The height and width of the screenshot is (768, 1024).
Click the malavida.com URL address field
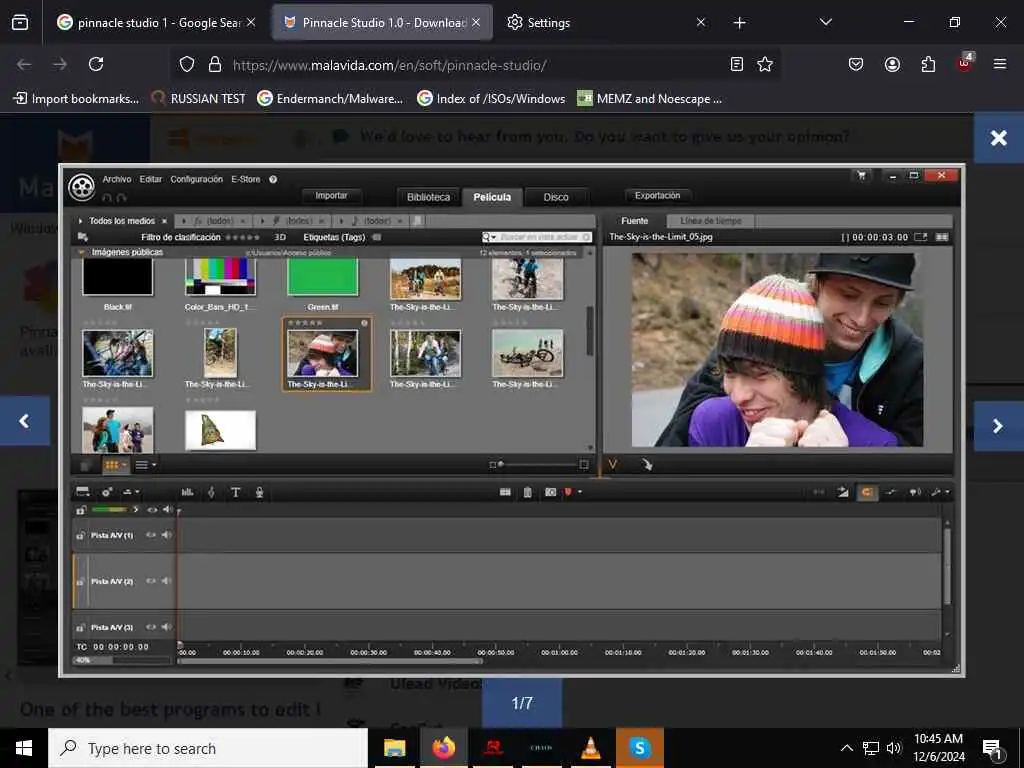pyautogui.click(x=389, y=65)
